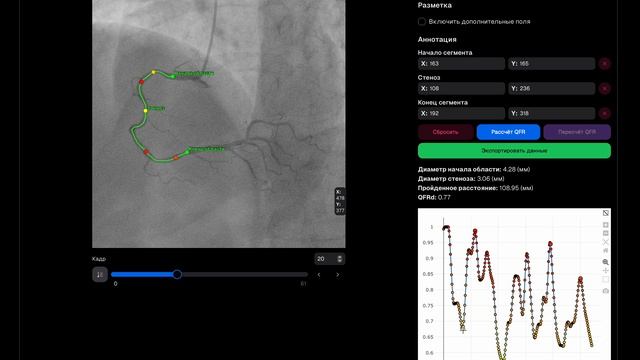
Task: Click the «Пройденное расстояние» value line
Action: coord(476,188)
